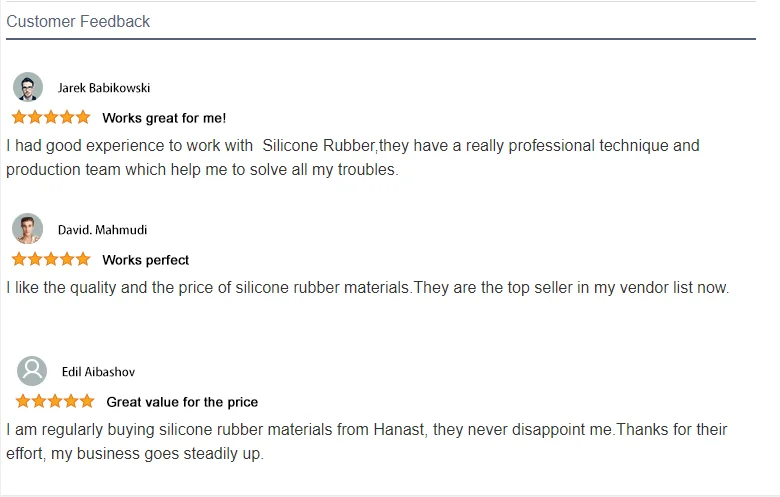Click David Mahmudi's profile photo

click(28, 229)
